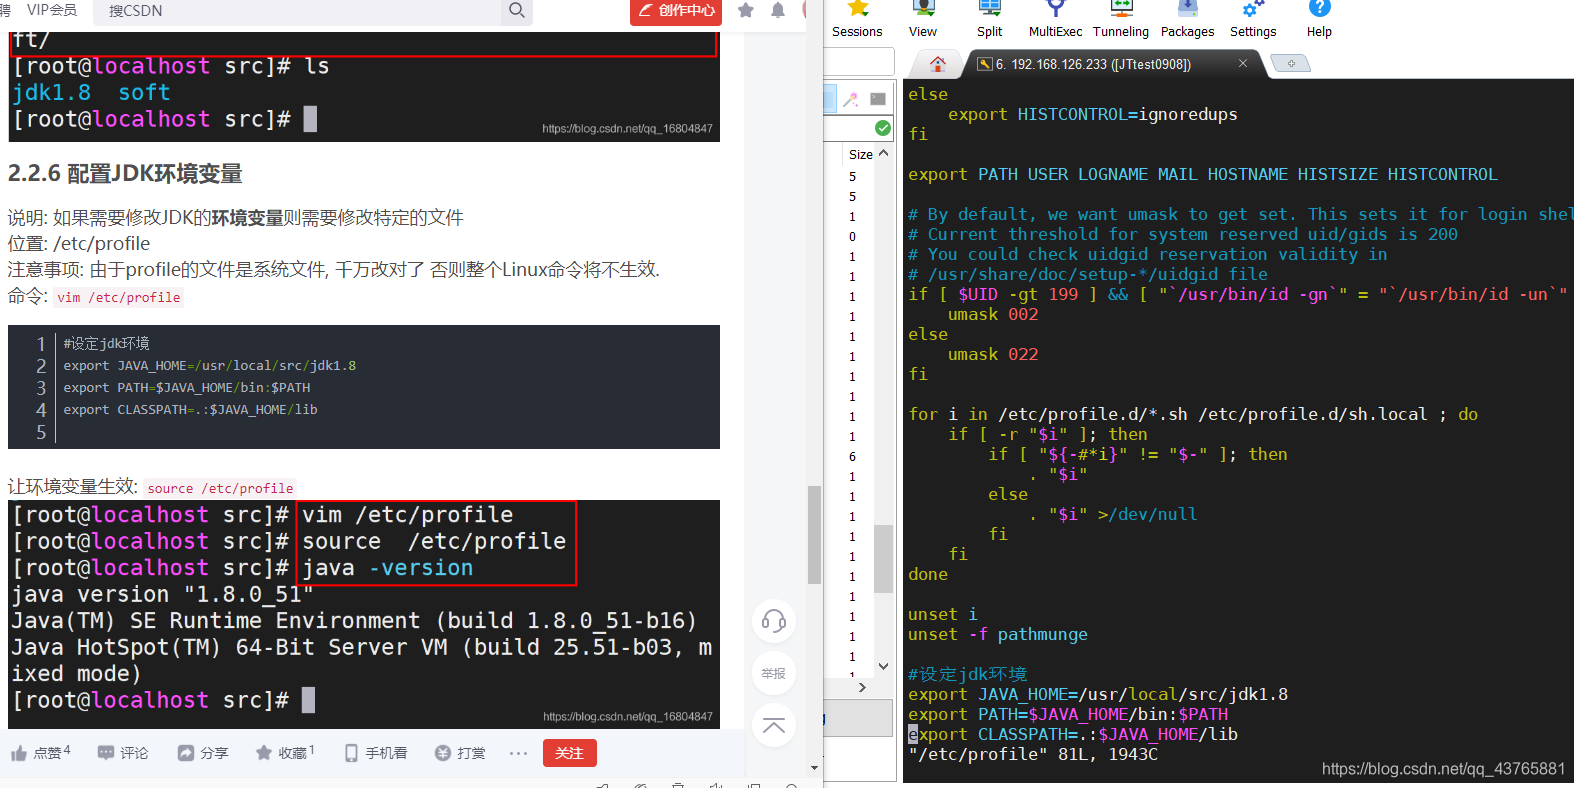
Task: Click terminal line 'export PATH=$JAVA_HOME/bin:$PATH'
Action: coord(1068,714)
